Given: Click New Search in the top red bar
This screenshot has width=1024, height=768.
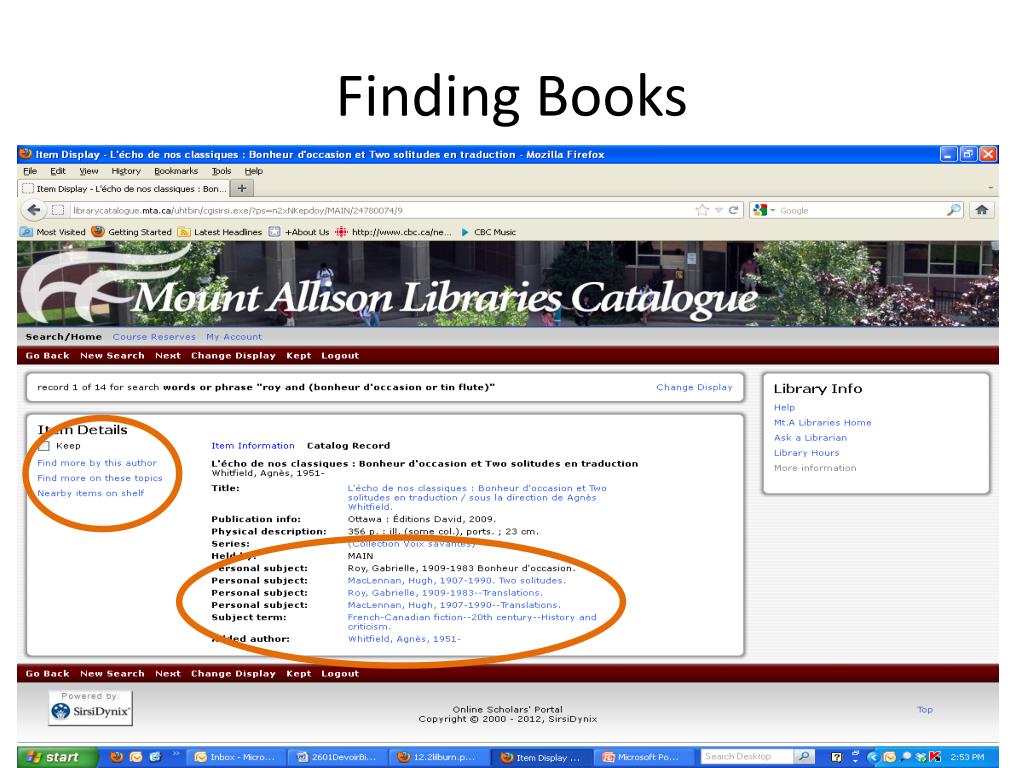Looking at the screenshot, I should (112, 356).
